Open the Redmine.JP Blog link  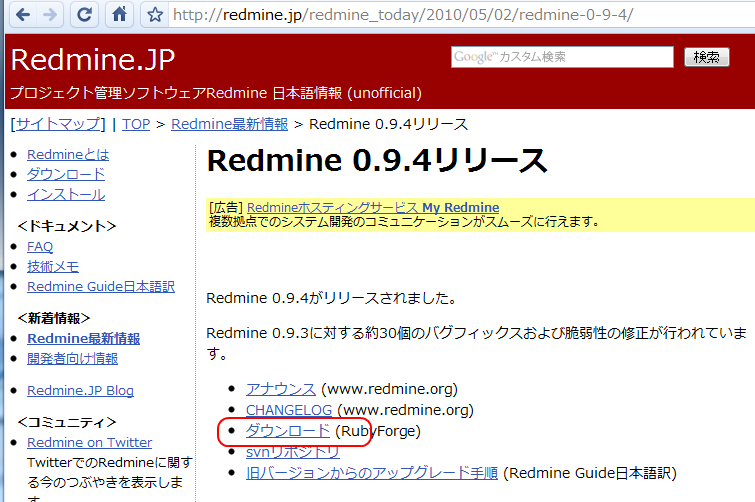coord(80,390)
